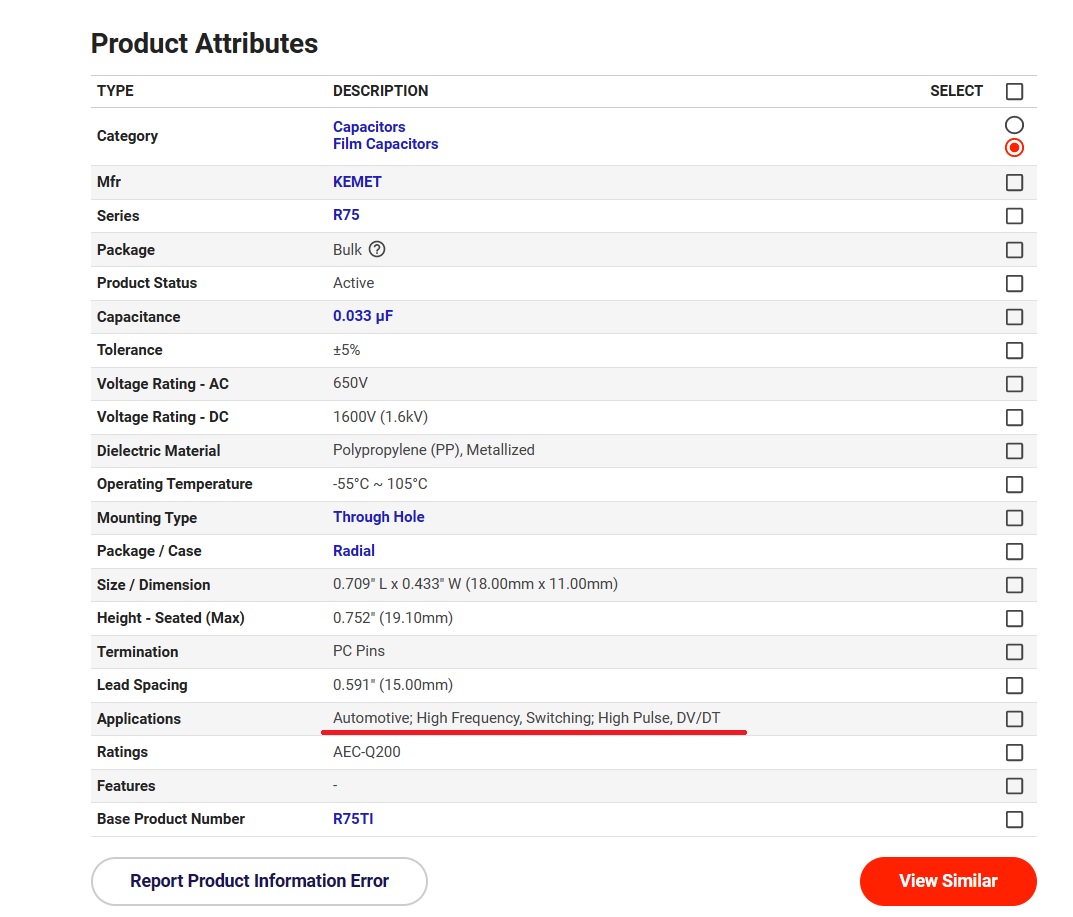1073x917 pixels.
Task: Select the Film Capacitors radio button
Action: click(1014, 147)
